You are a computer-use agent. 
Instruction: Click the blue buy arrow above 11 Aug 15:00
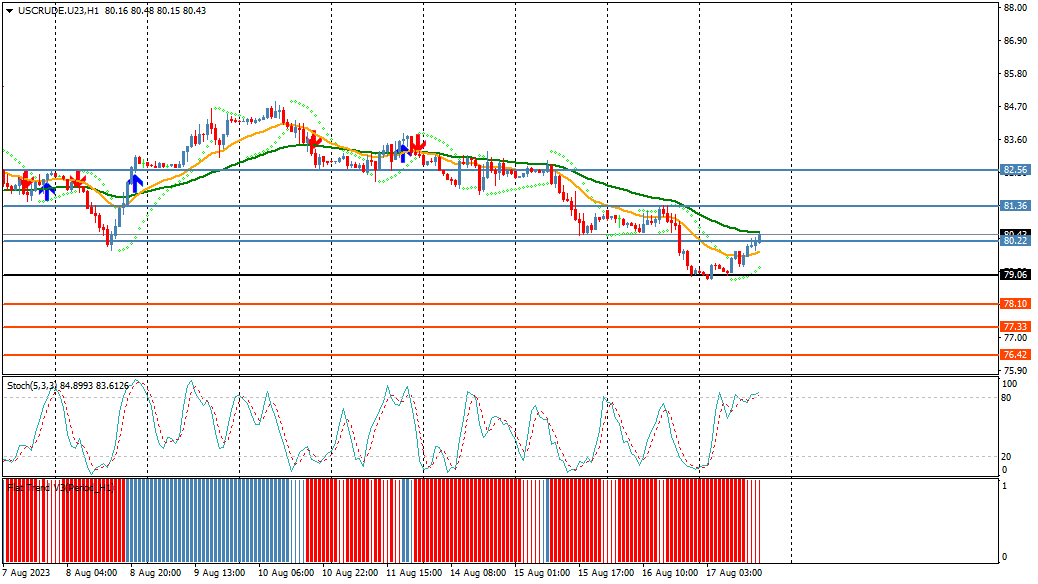403,153
